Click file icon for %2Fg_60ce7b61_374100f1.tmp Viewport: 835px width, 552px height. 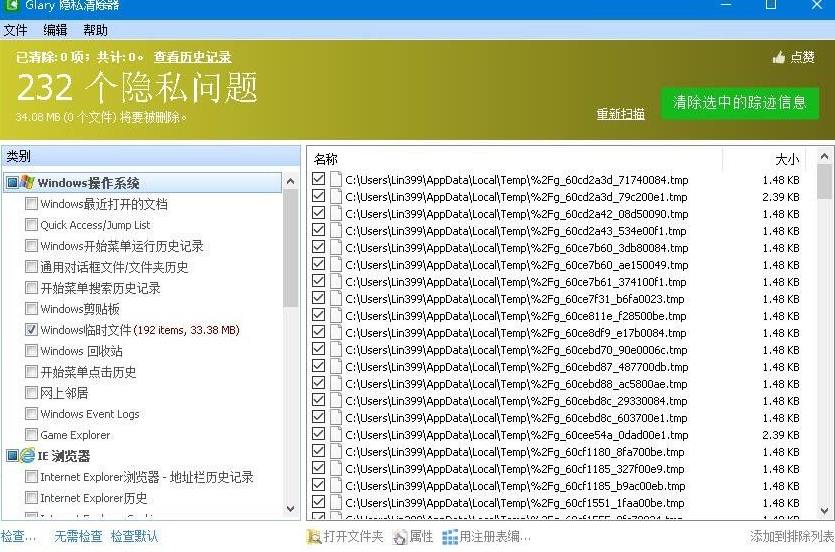coord(335,282)
